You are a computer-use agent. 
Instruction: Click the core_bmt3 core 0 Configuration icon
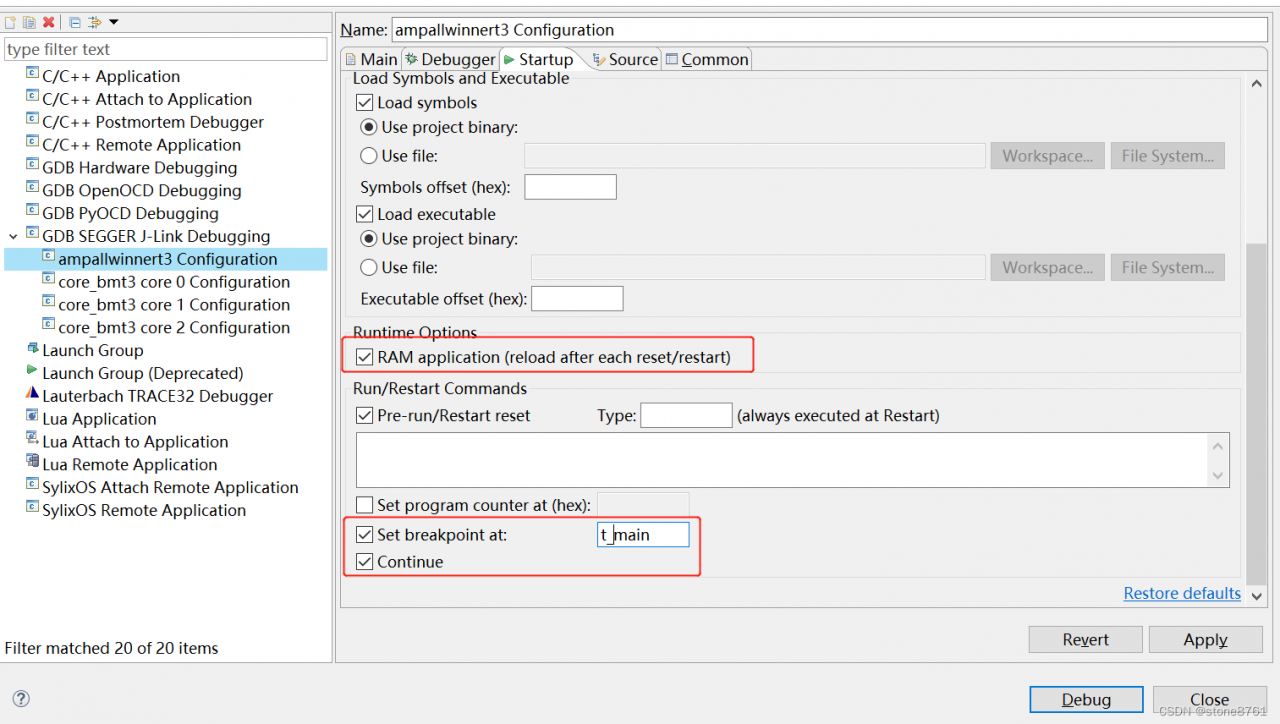pos(49,281)
